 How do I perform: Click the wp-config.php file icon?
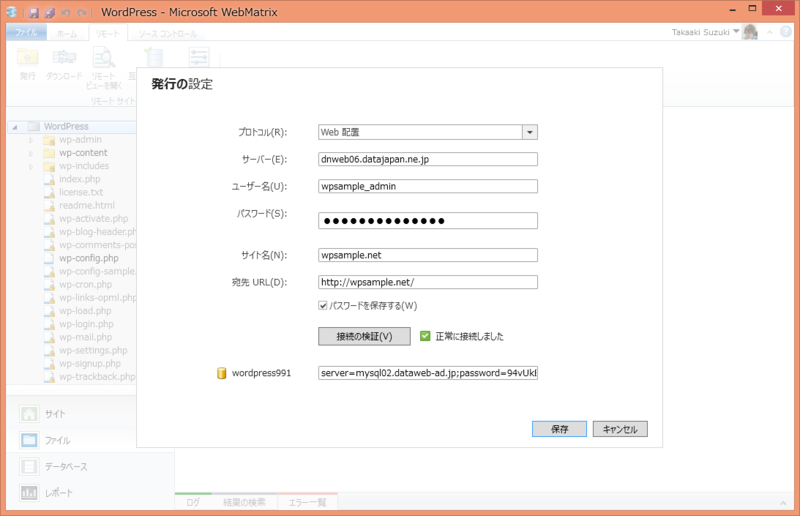[x=49, y=258]
